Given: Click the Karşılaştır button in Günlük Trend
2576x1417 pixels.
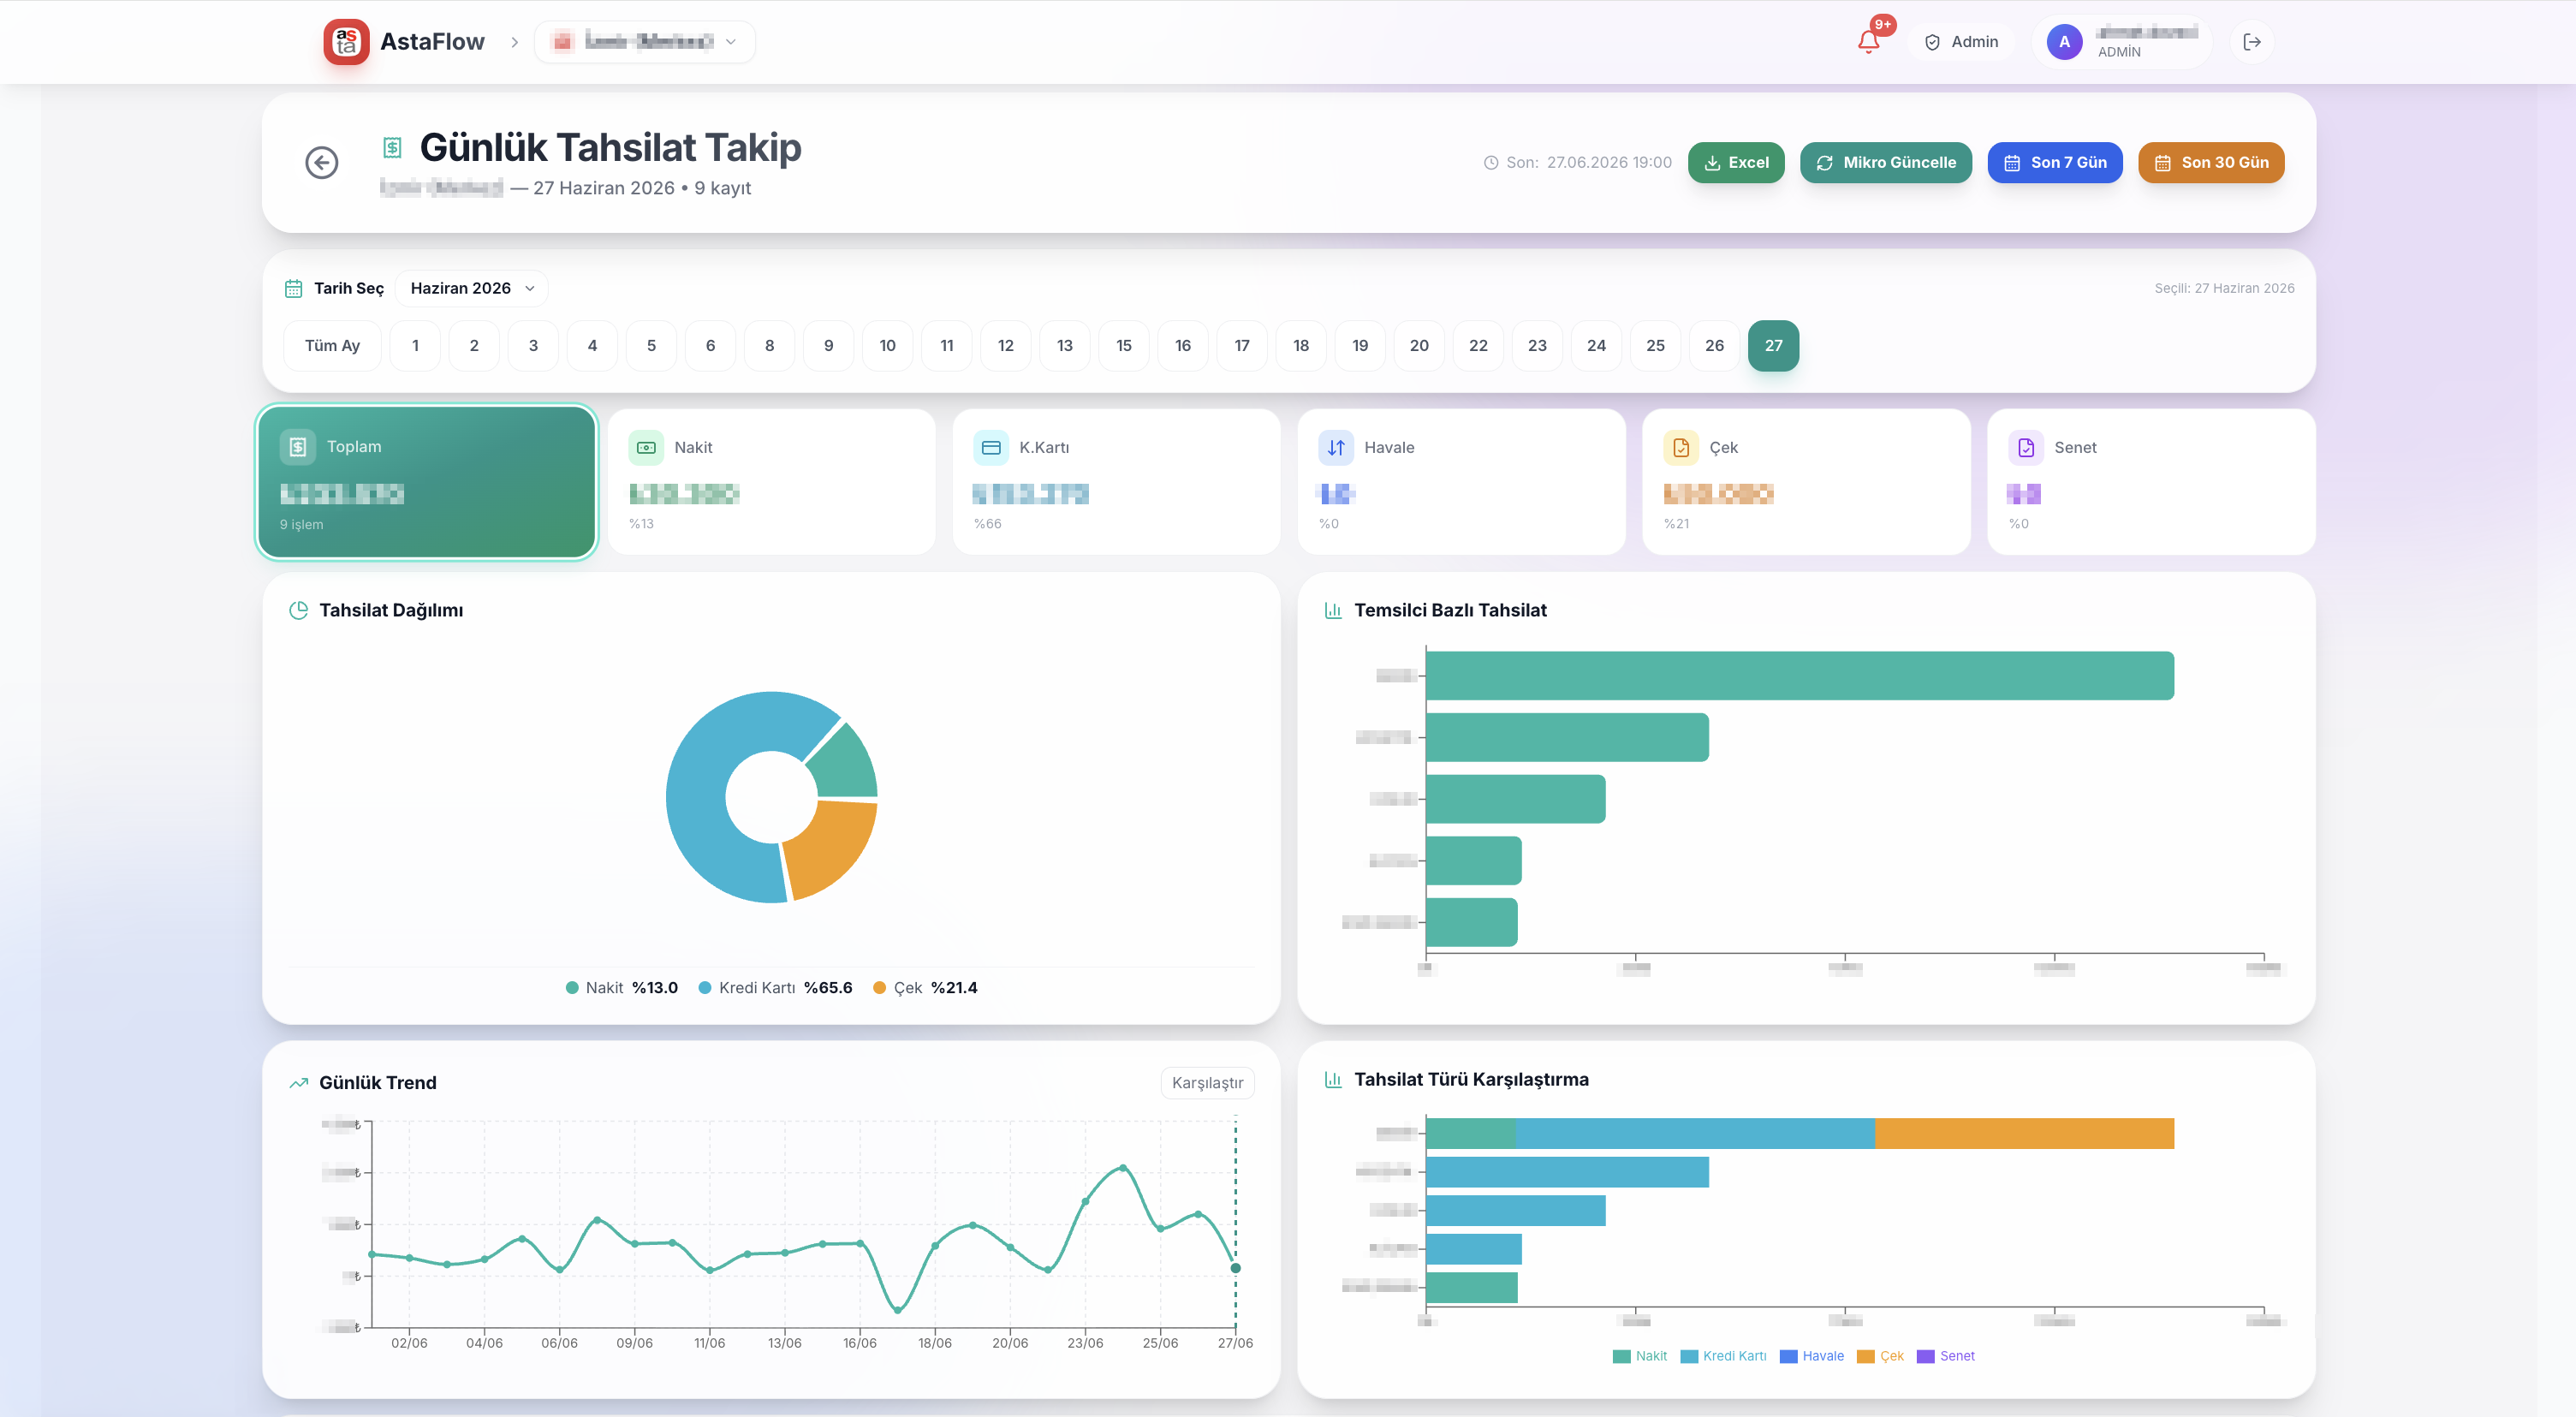Looking at the screenshot, I should tap(1207, 1083).
